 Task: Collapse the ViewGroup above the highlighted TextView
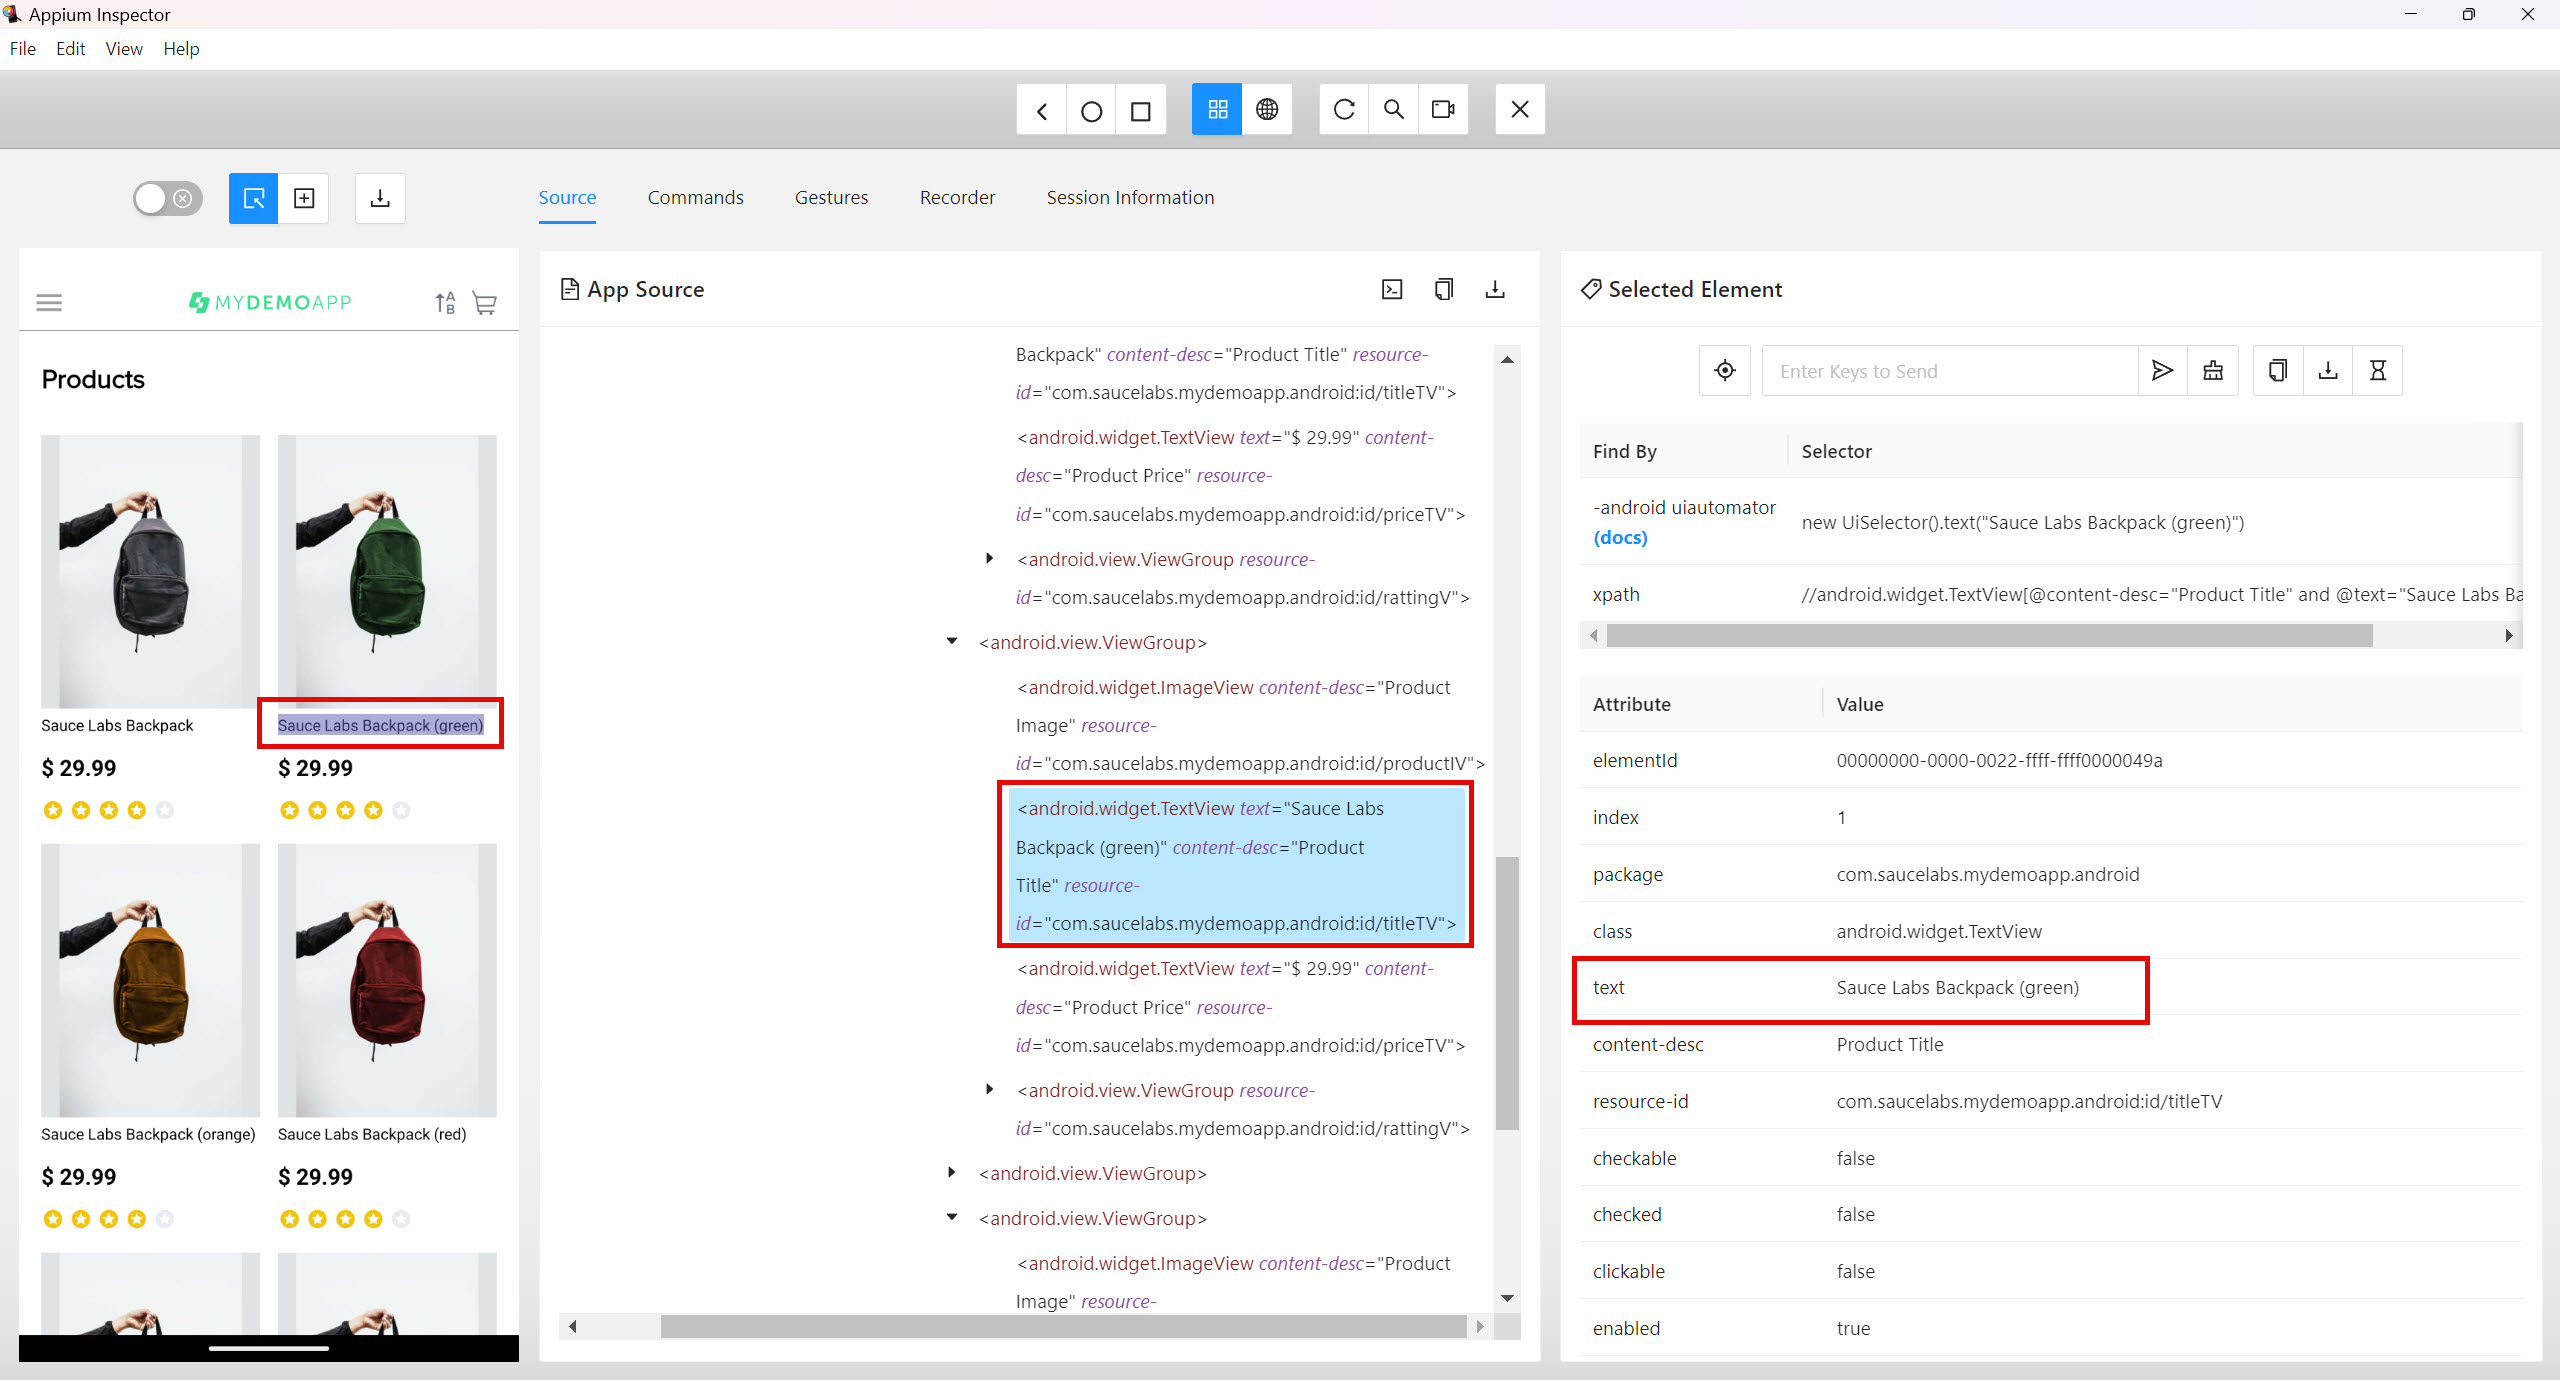pyautogui.click(x=952, y=642)
